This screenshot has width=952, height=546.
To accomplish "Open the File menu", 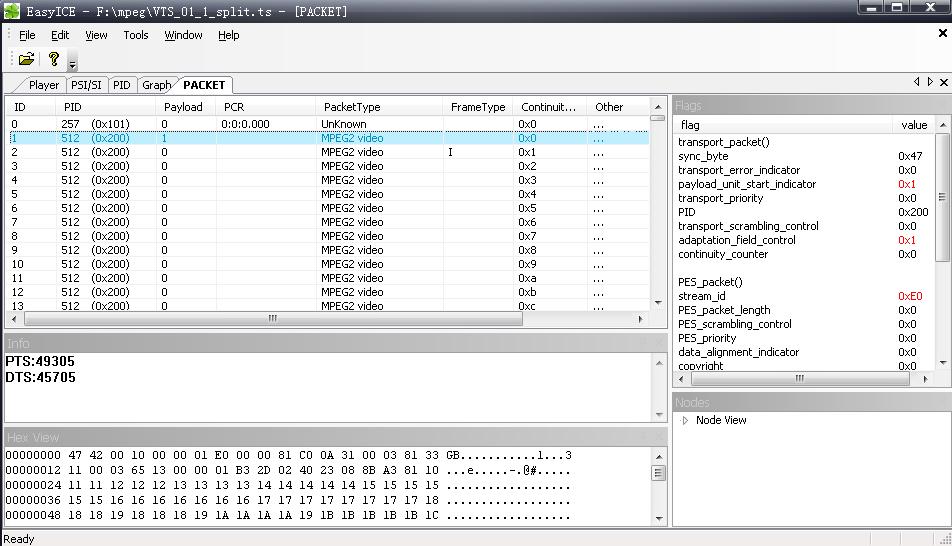I will pos(27,35).
